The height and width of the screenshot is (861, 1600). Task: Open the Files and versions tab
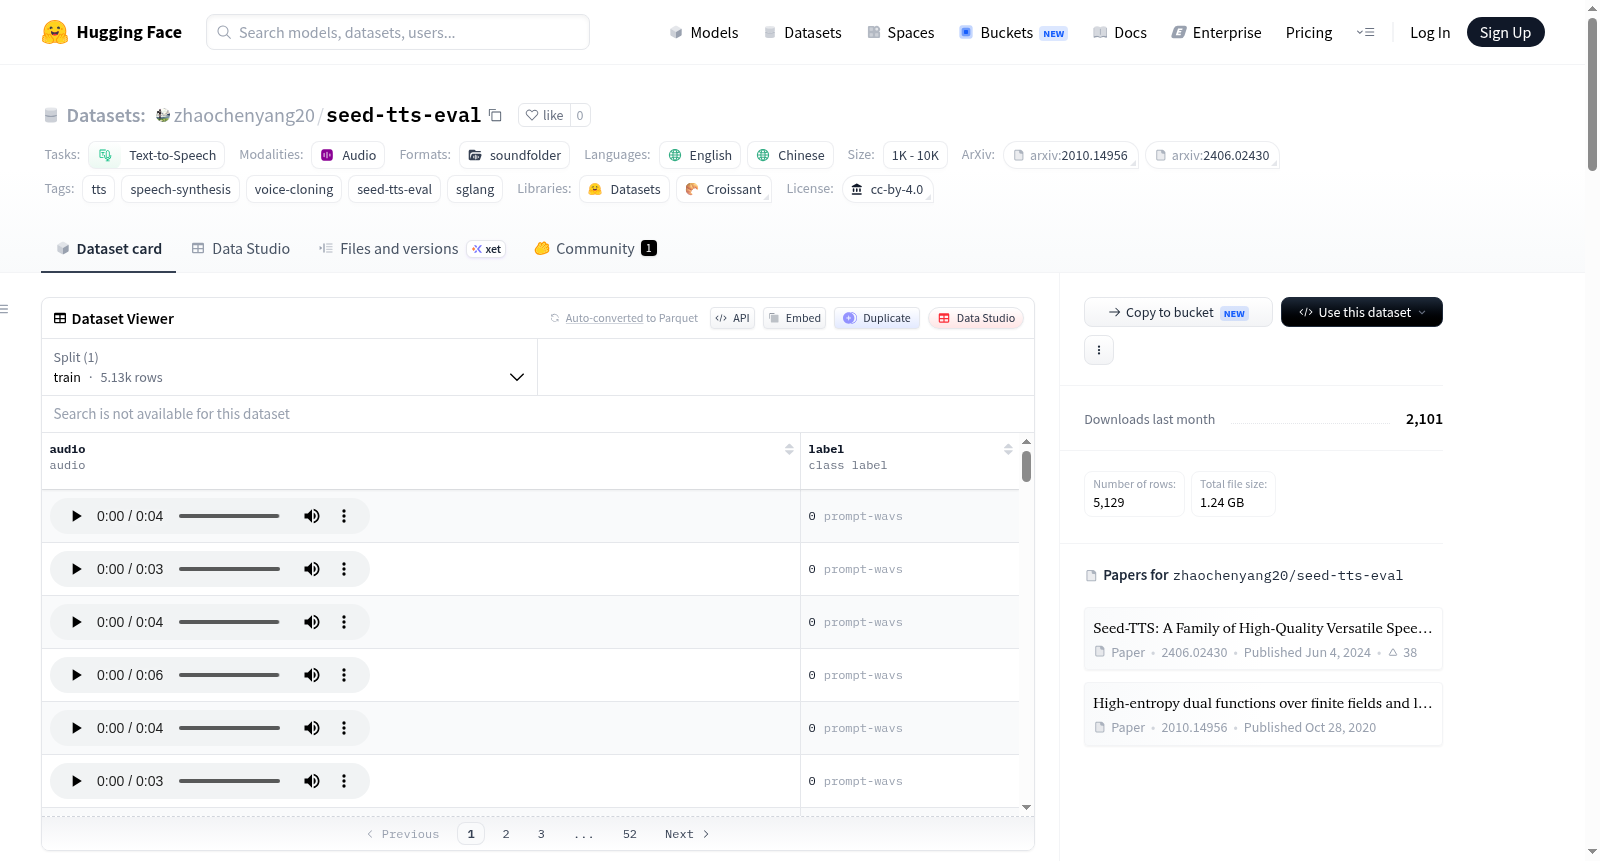[x=411, y=248]
